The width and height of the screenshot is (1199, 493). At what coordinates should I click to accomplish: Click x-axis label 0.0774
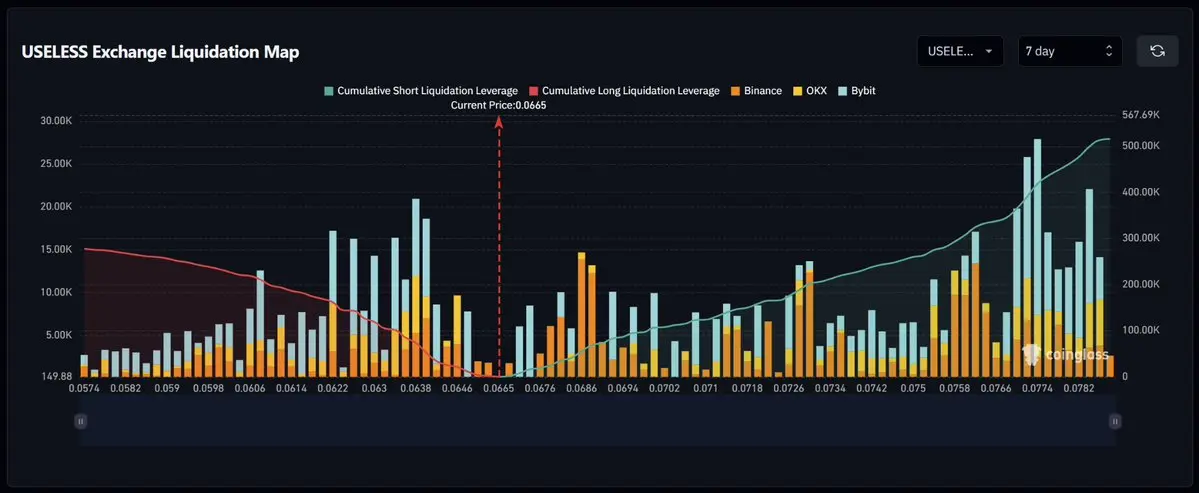tap(1038, 388)
